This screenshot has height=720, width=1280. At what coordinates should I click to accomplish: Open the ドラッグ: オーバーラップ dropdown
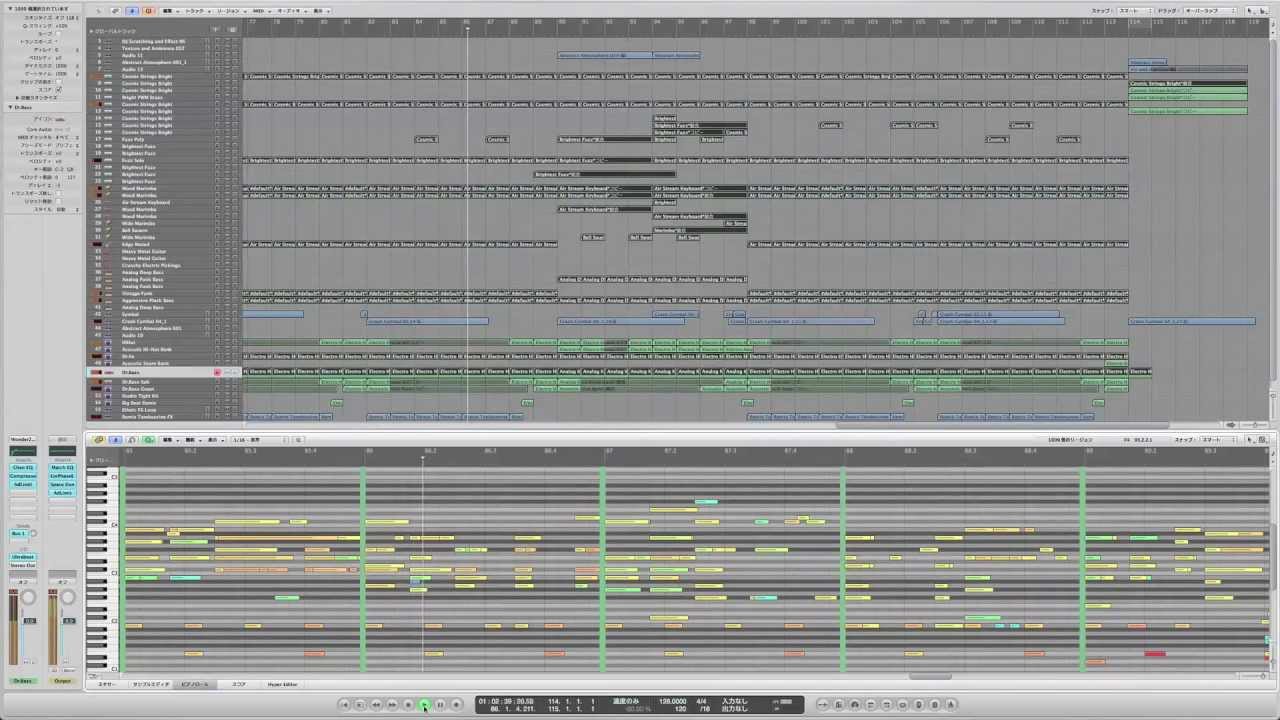[x=1210, y=11]
